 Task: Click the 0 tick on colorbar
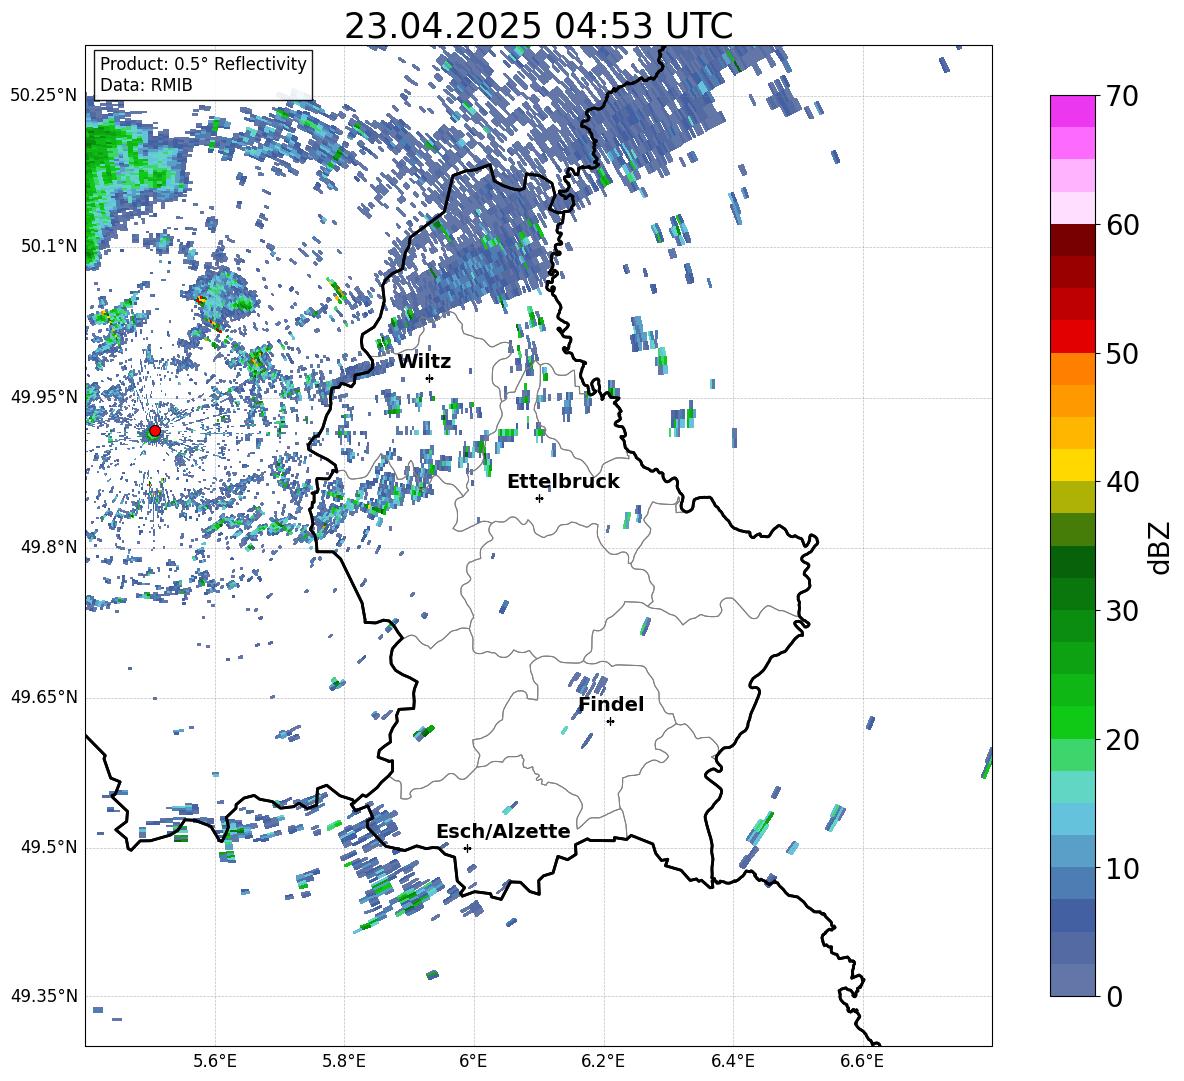pyautogui.click(x=1114, y=997)
